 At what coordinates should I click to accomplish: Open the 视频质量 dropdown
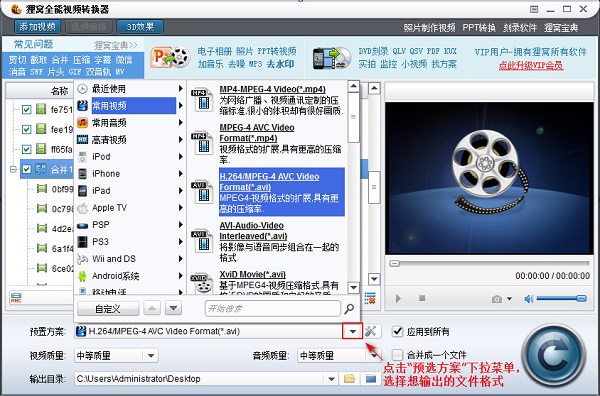(116, 356)
